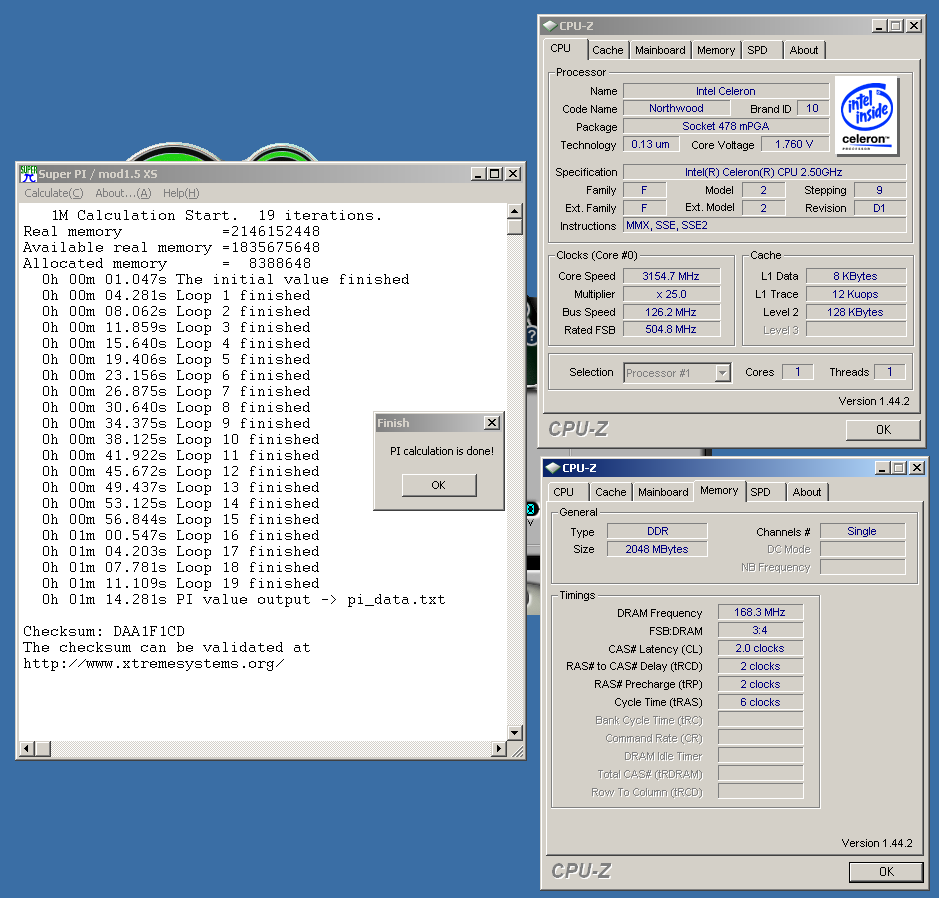The image size is (939, 898).
Task: Click the xtremesystems.org URL text
Action: pos(154,664)
